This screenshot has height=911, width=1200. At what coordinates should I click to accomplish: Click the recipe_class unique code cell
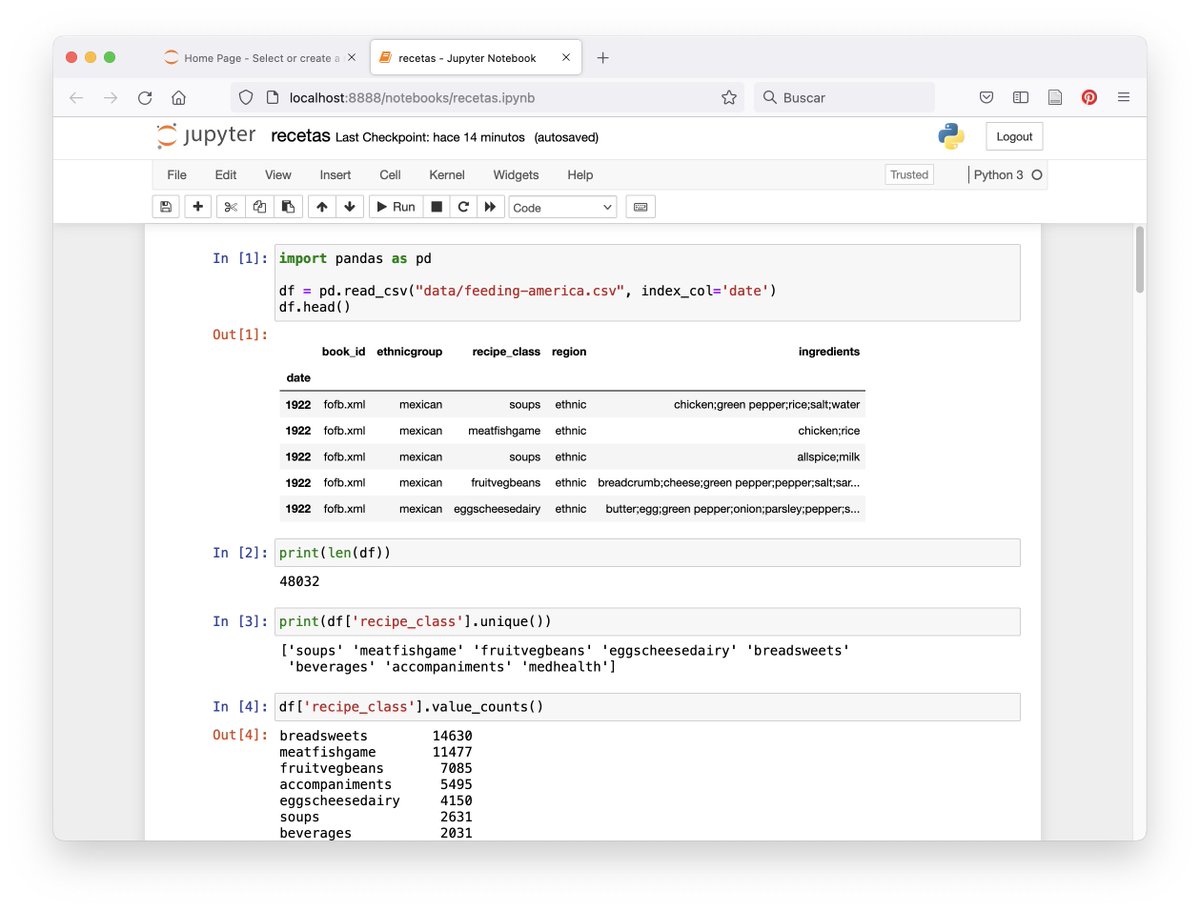click(x=647, y=621)
